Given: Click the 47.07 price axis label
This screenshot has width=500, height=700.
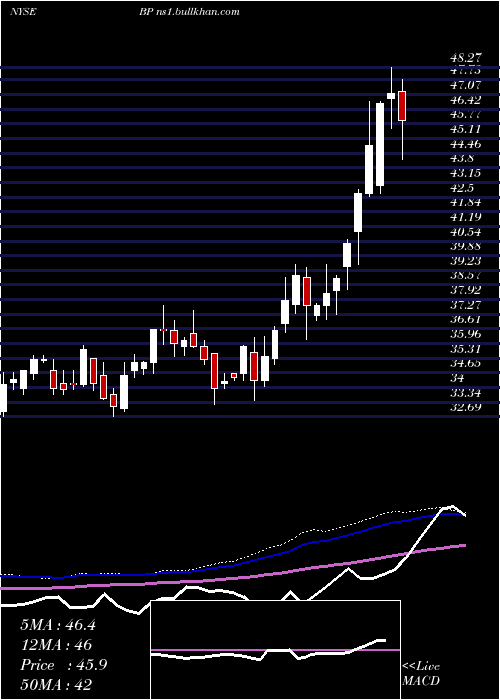Looking at the screenshot, I should pos(465,84).
